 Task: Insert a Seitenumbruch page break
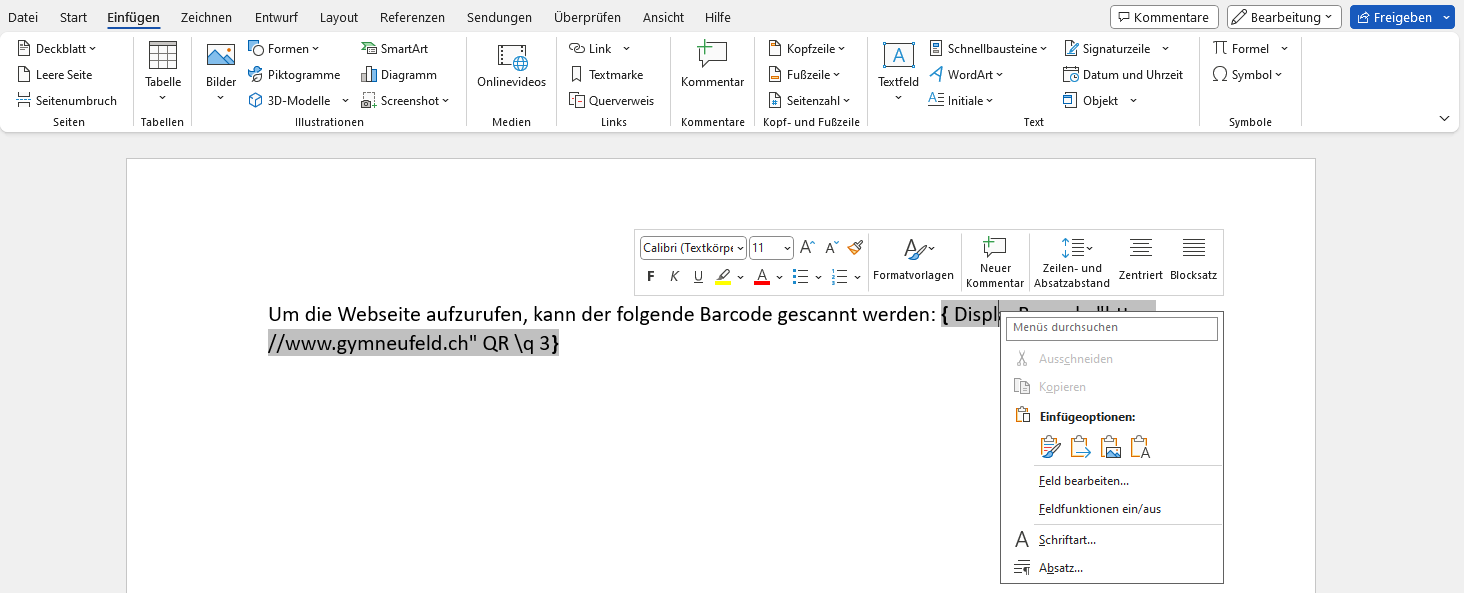click(x=67, y=100)
